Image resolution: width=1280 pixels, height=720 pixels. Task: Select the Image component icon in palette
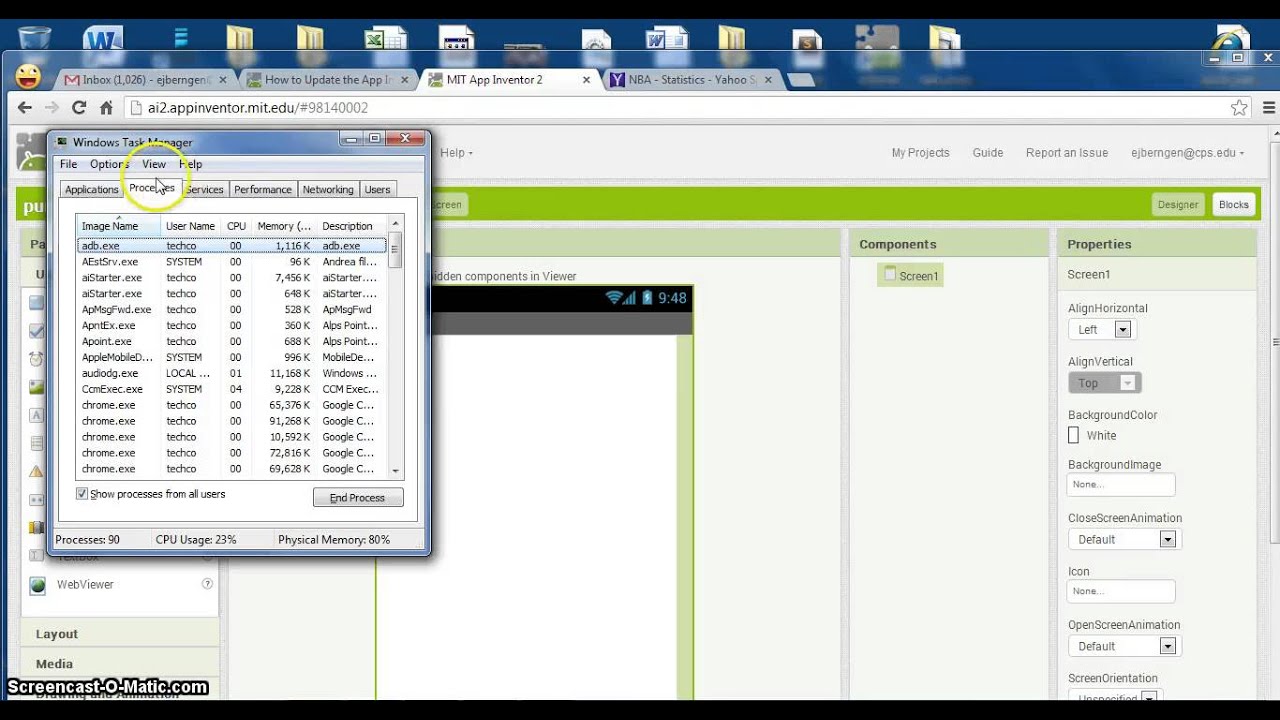[37, 387]
